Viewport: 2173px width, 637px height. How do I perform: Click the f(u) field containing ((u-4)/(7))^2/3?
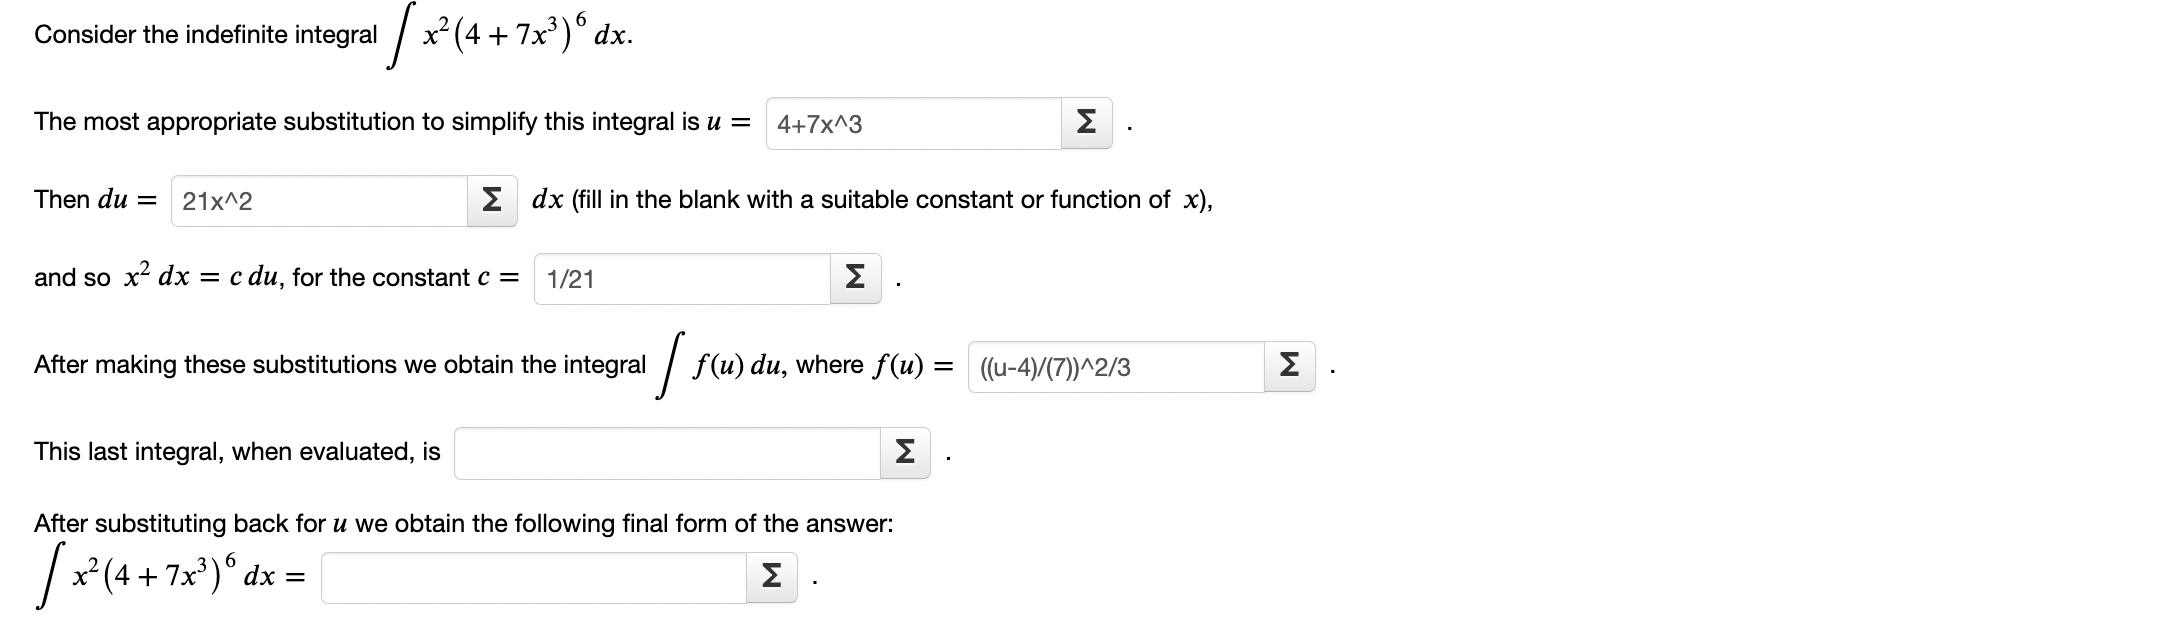[1115, 368]
